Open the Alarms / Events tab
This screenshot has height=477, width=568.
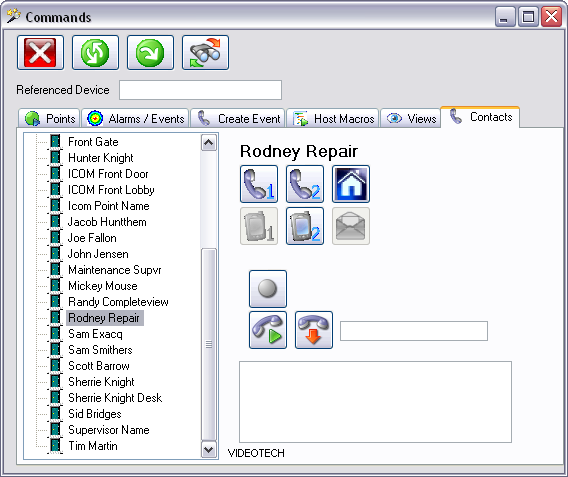[135, 118]
